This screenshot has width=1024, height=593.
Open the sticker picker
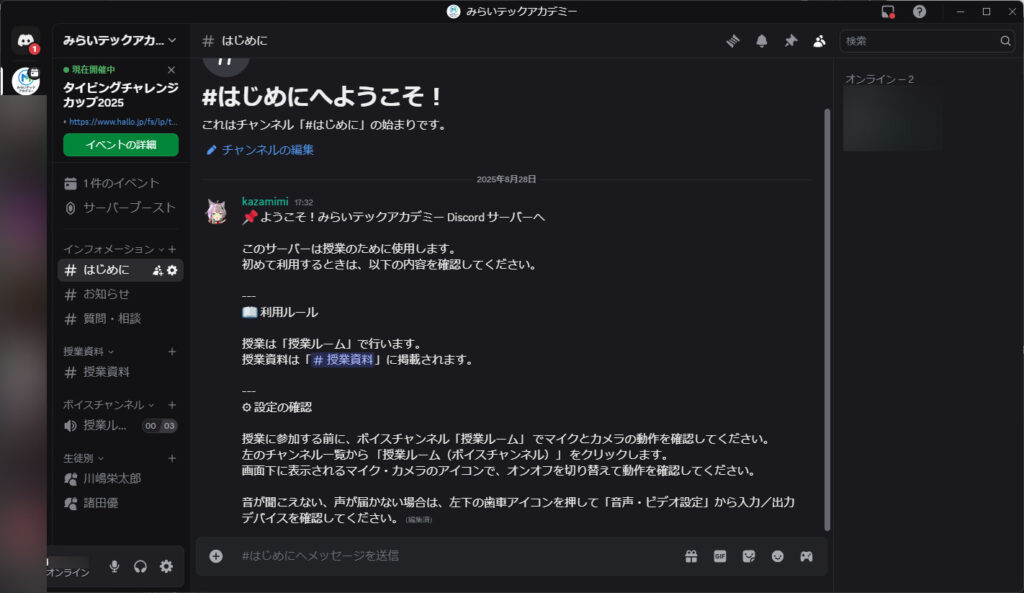748,556
